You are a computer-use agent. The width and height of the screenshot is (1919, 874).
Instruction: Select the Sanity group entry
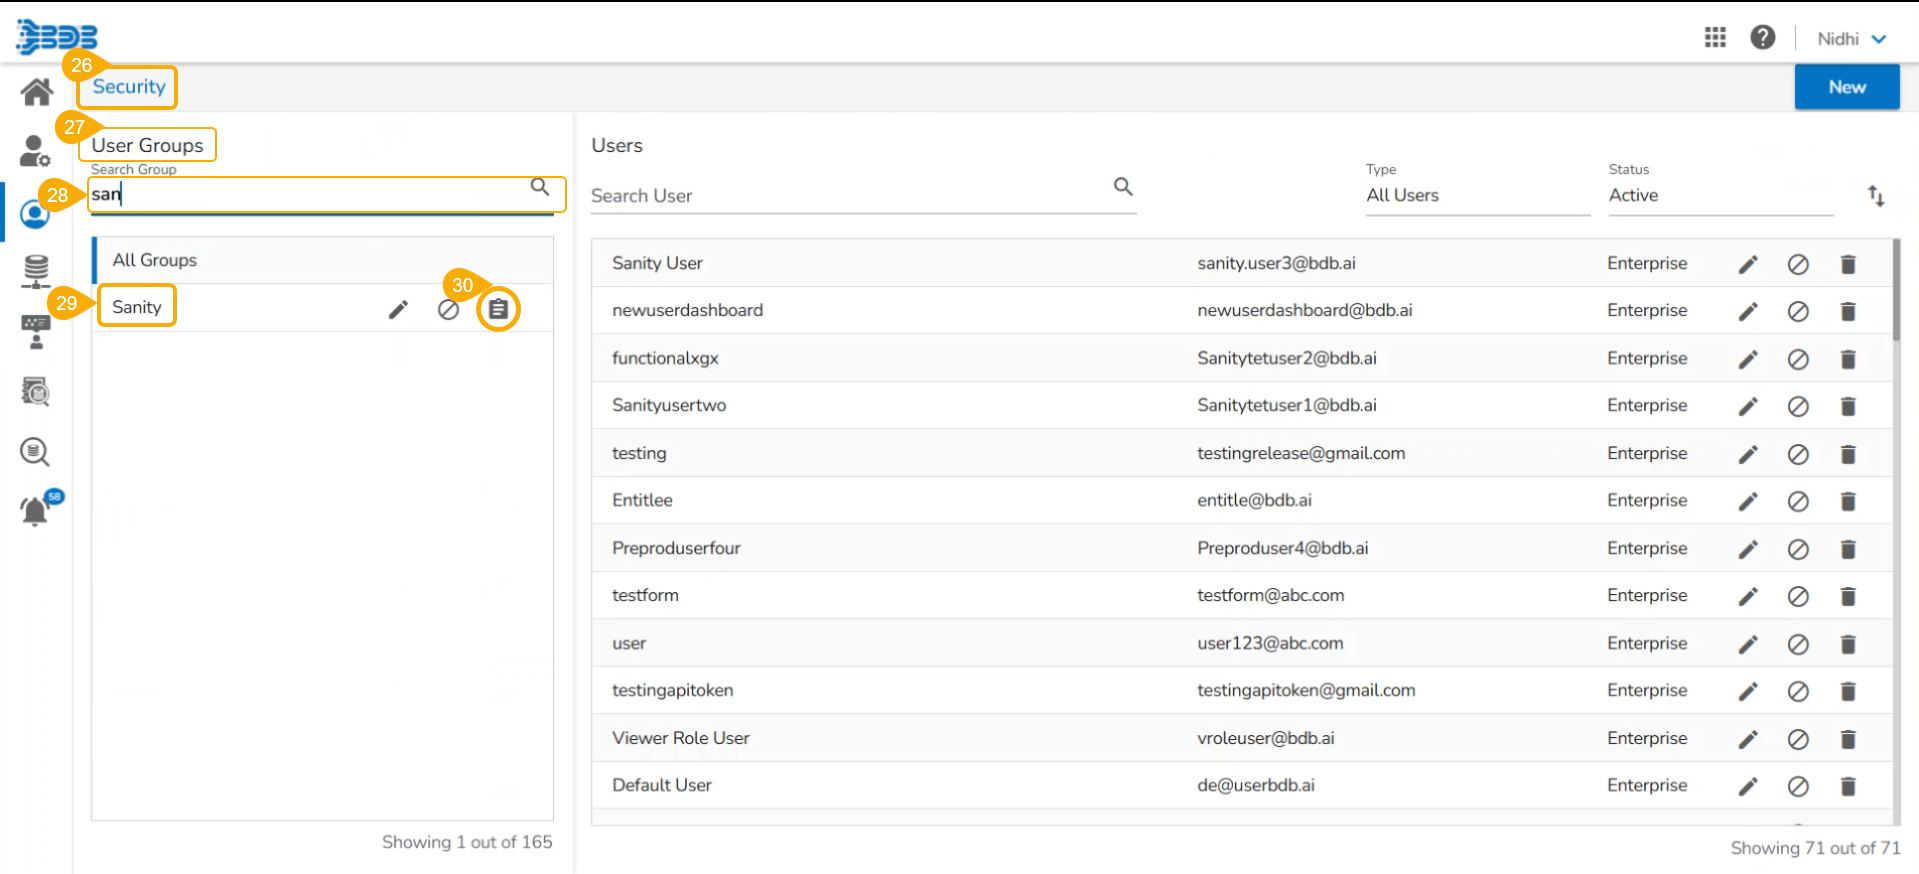(x=137, y=307)
